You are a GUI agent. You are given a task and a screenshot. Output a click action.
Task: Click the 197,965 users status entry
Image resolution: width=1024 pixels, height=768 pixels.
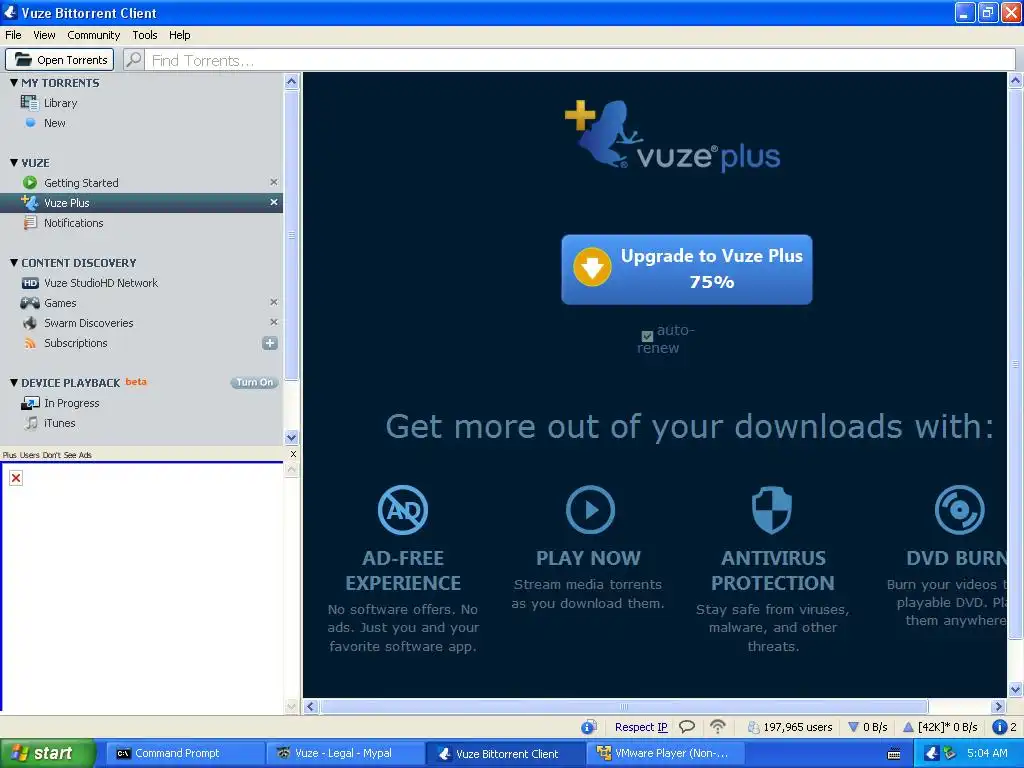tap(790, 727)
